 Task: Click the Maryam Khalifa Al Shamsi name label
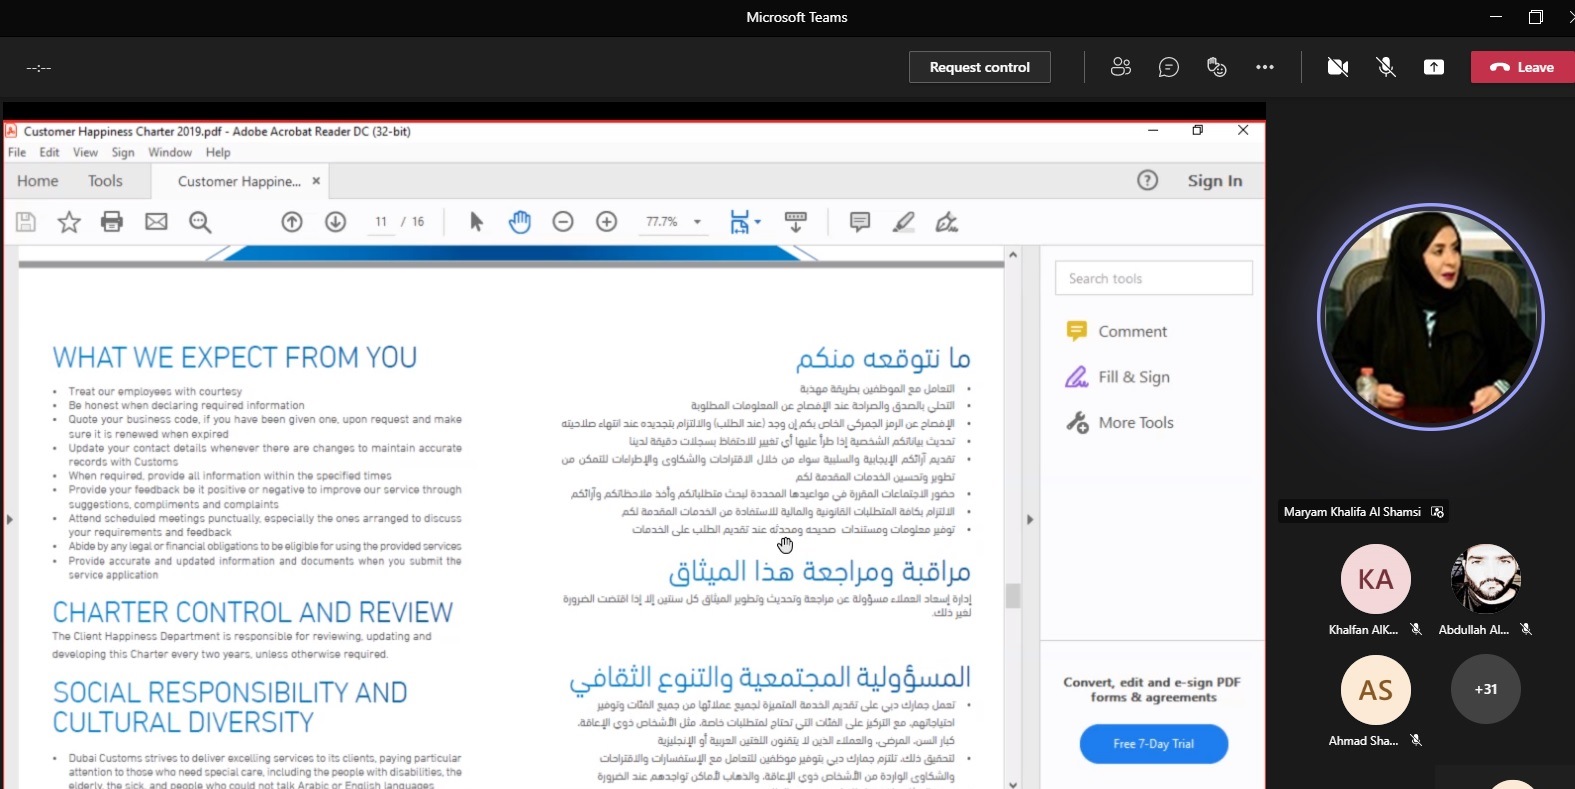tap(1352, 512)
